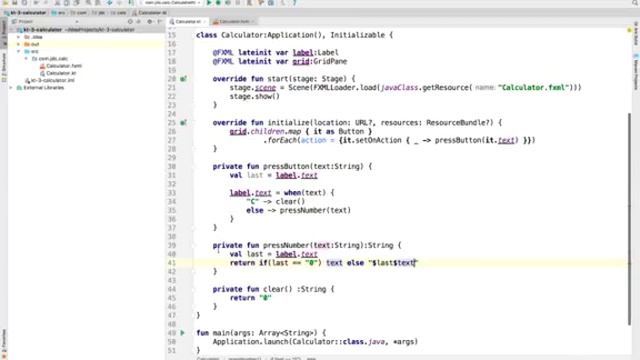Viewport: 640px width, 360px height.
Task: Click the inspection warning indicator above scrollbar
Action: [629, 30]
